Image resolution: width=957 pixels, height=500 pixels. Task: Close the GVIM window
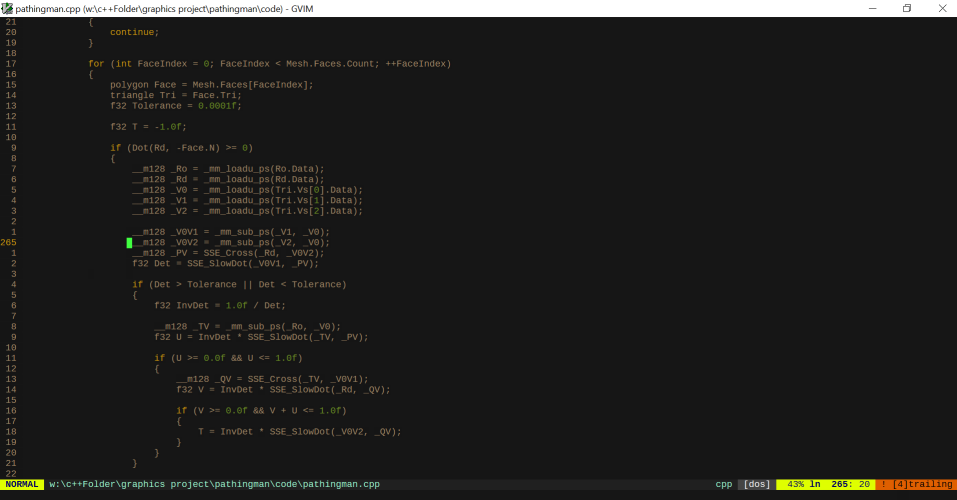[x=942, y=9]
